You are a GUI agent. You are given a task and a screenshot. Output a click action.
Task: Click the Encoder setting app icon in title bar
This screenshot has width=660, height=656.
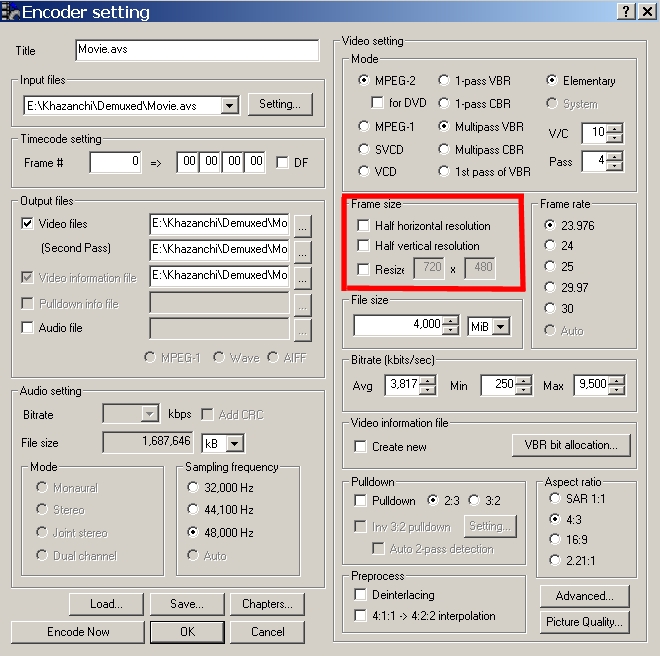[10, 12]
